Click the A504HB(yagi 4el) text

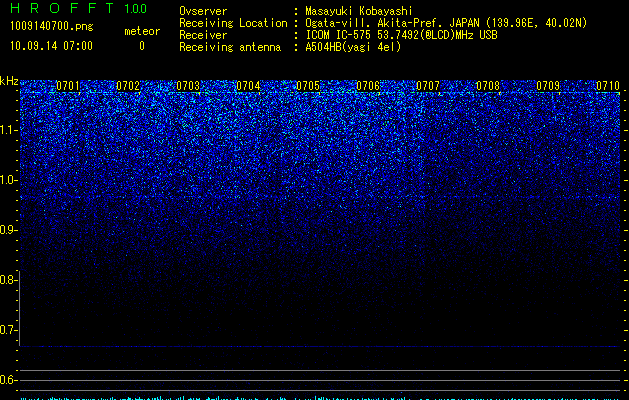pos(353,47)
